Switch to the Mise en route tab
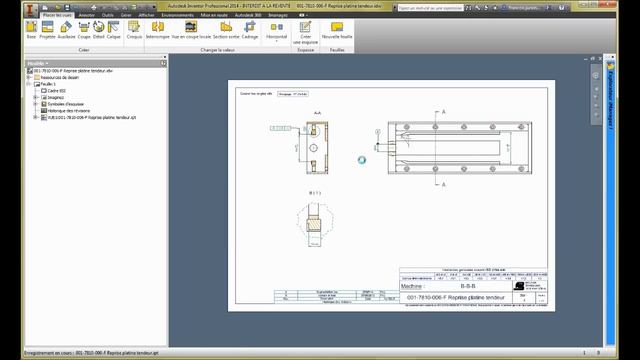Image resolution: width=640 pixels, height=360 pixels. point(214,15)
